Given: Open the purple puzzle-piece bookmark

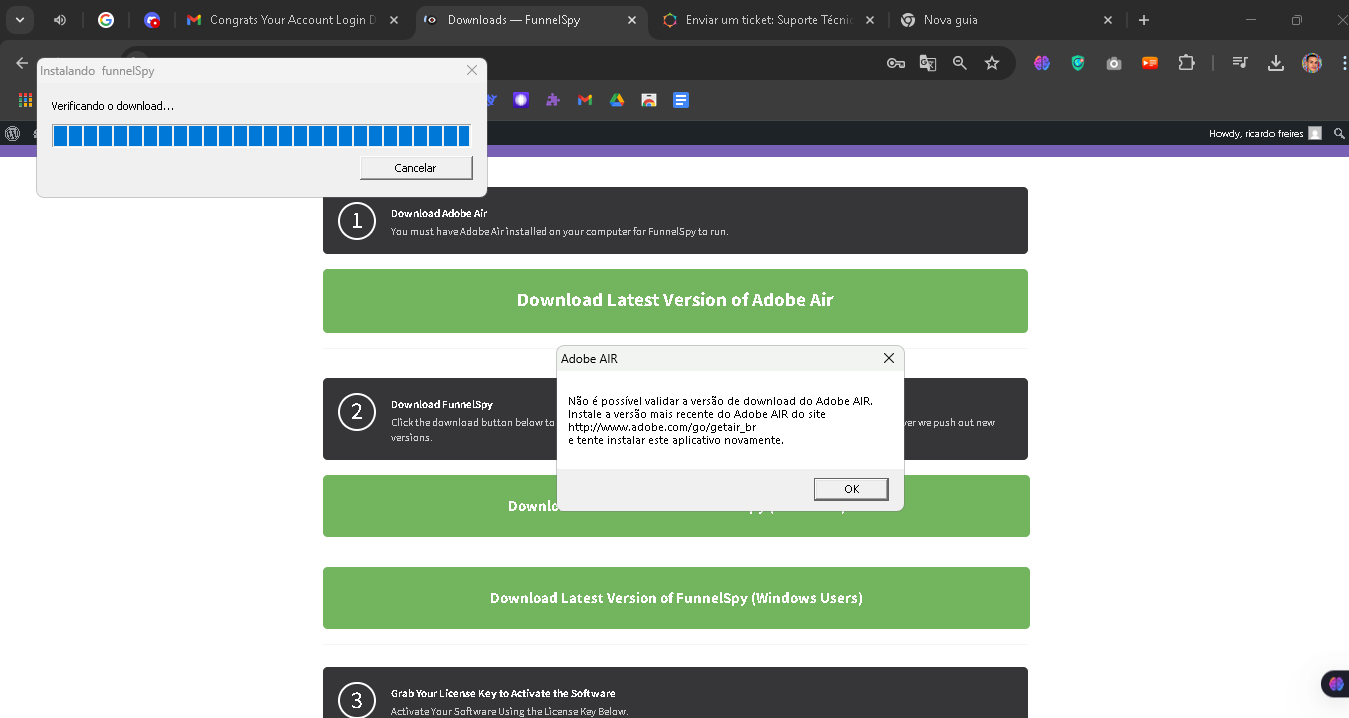Looking at the screenshot, I should pos(553,100).
